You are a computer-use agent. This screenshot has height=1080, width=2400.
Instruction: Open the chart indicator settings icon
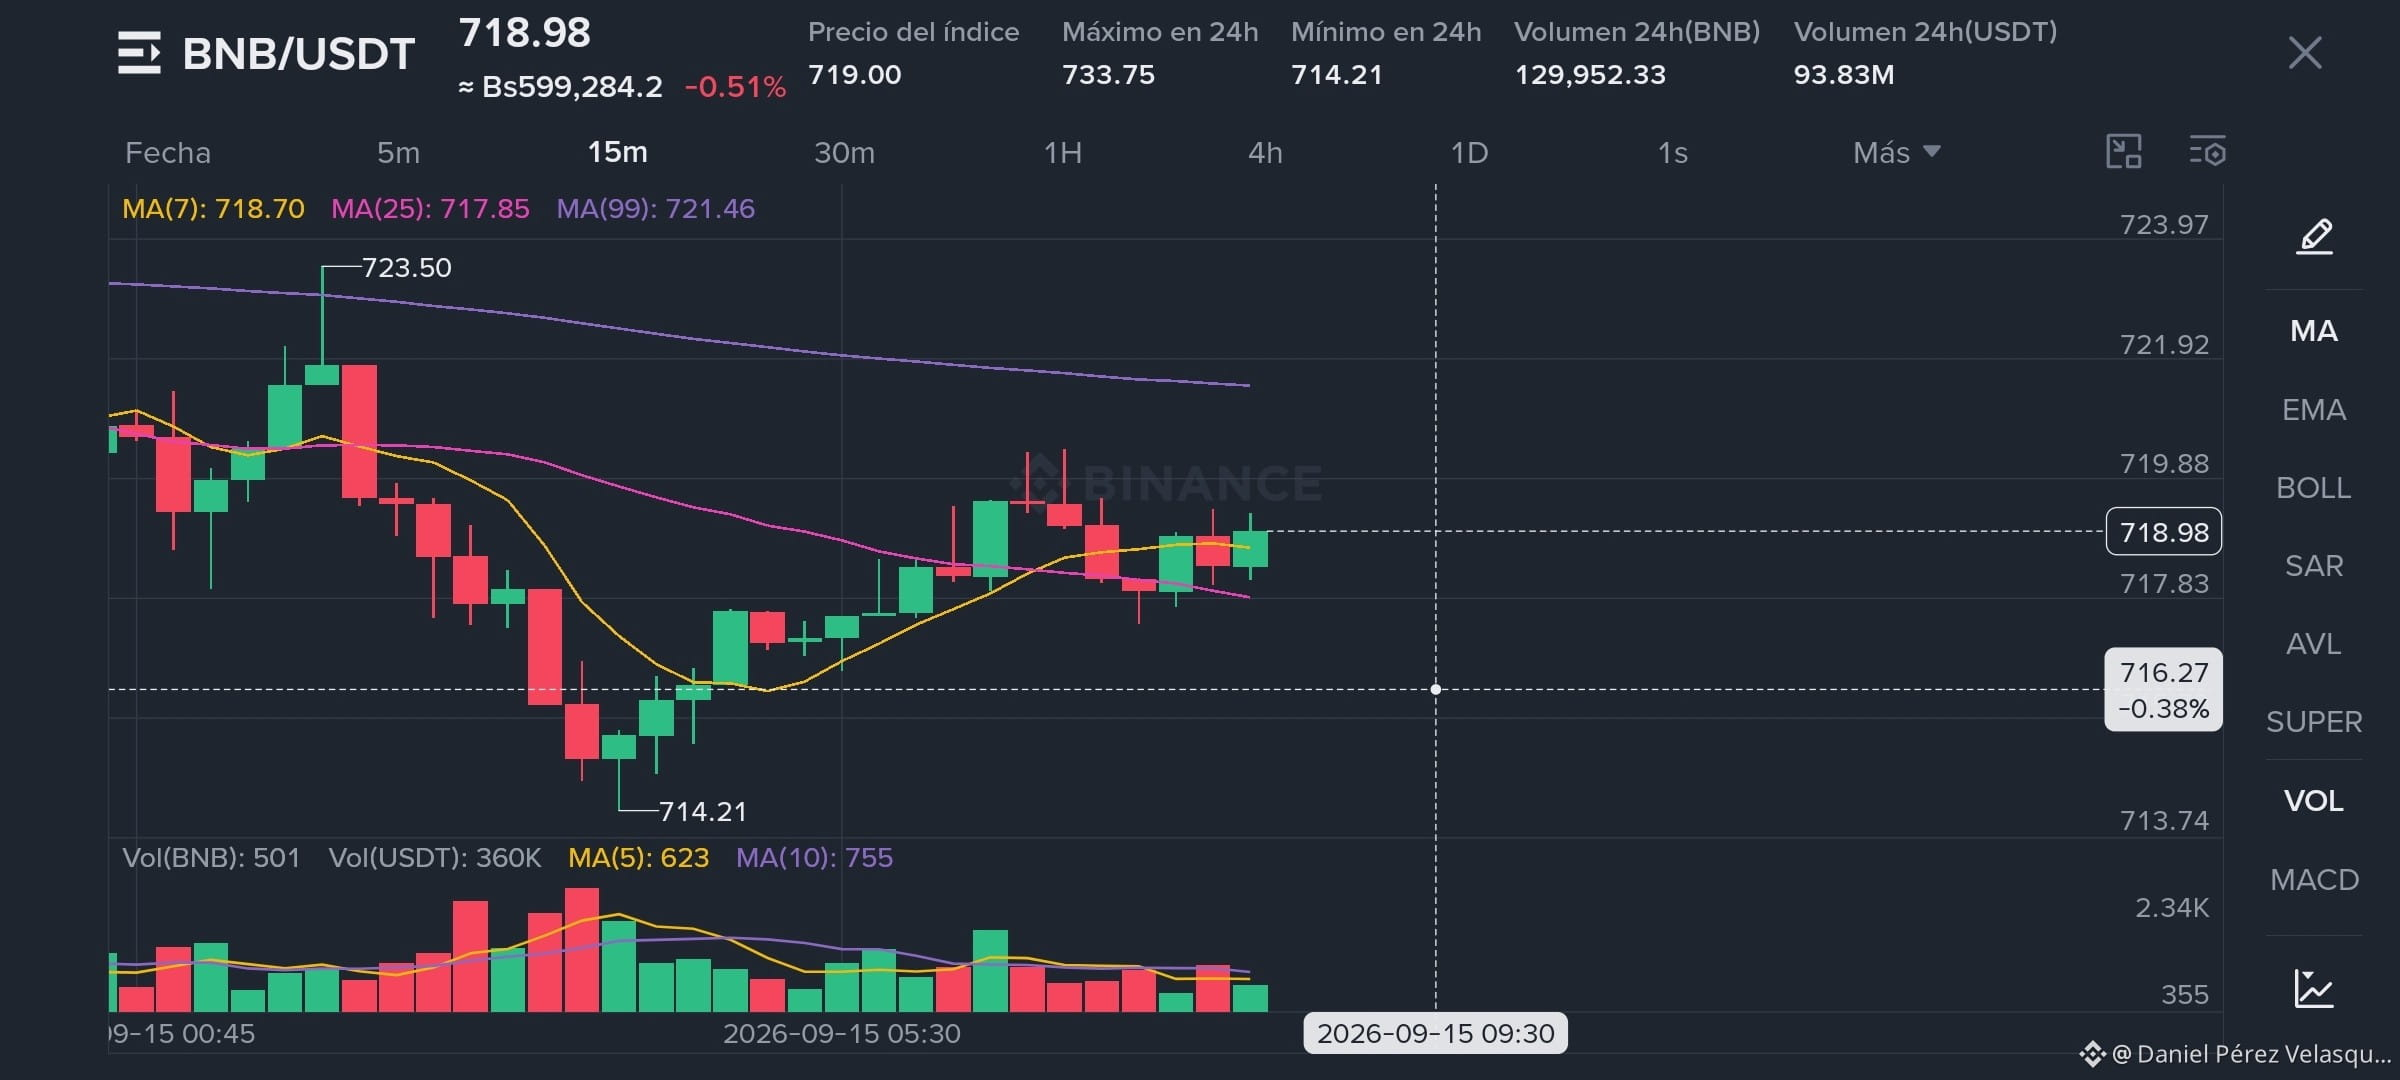(2207, 152)
